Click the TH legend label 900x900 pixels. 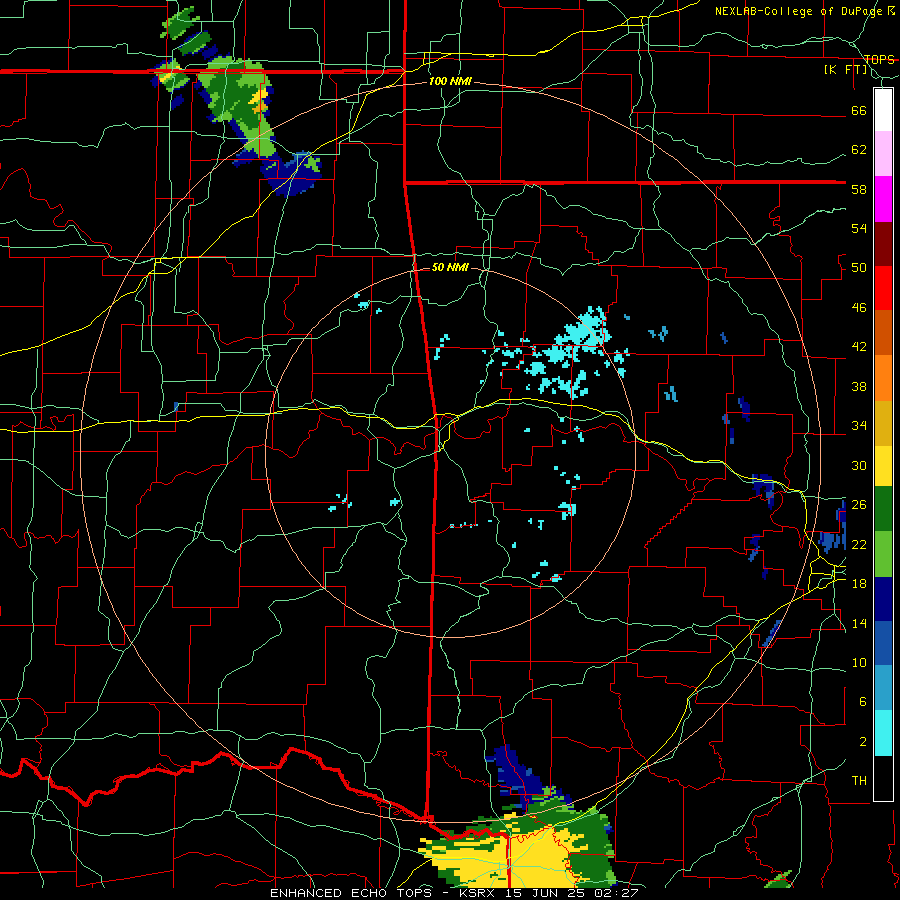click(859, 781)
